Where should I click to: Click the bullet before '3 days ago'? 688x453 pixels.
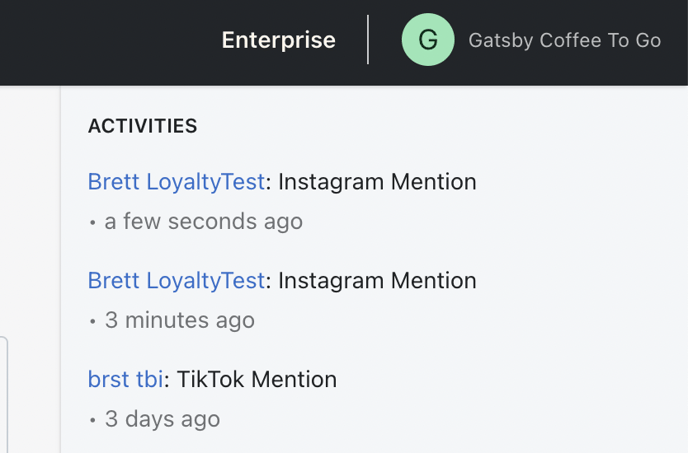tap(92, 420)
